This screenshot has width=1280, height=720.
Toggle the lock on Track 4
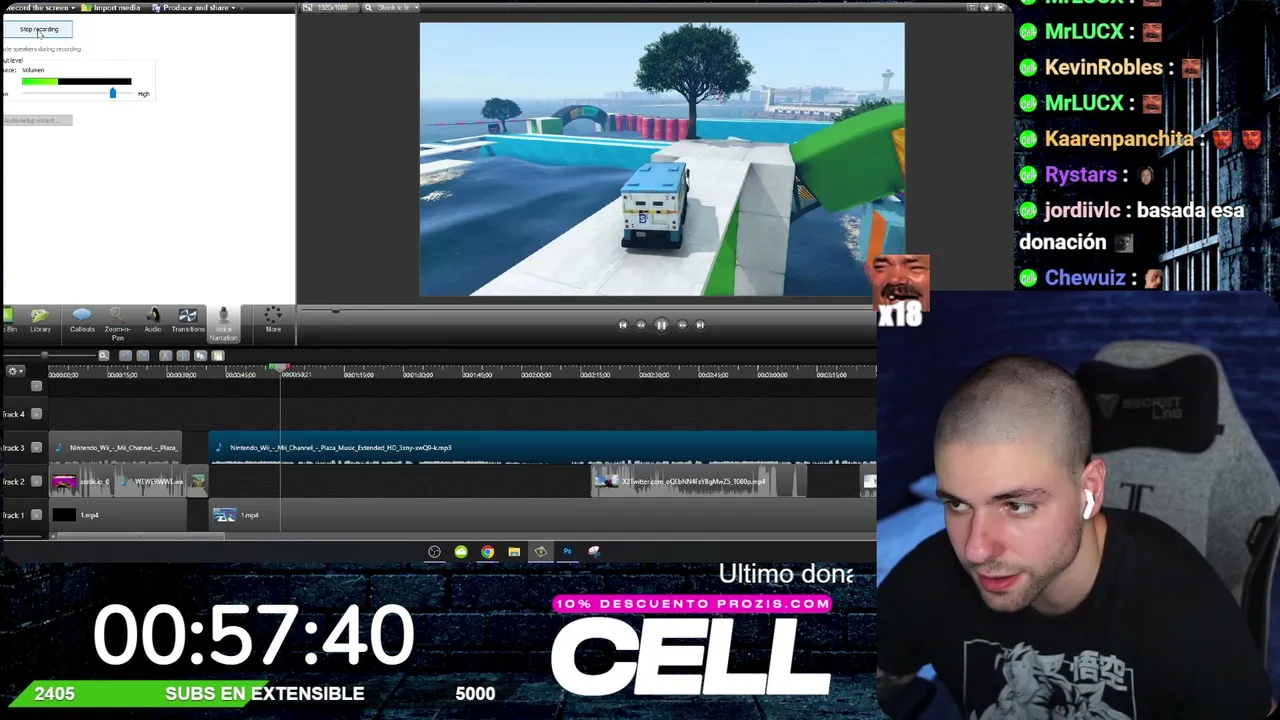pos(37,414)
